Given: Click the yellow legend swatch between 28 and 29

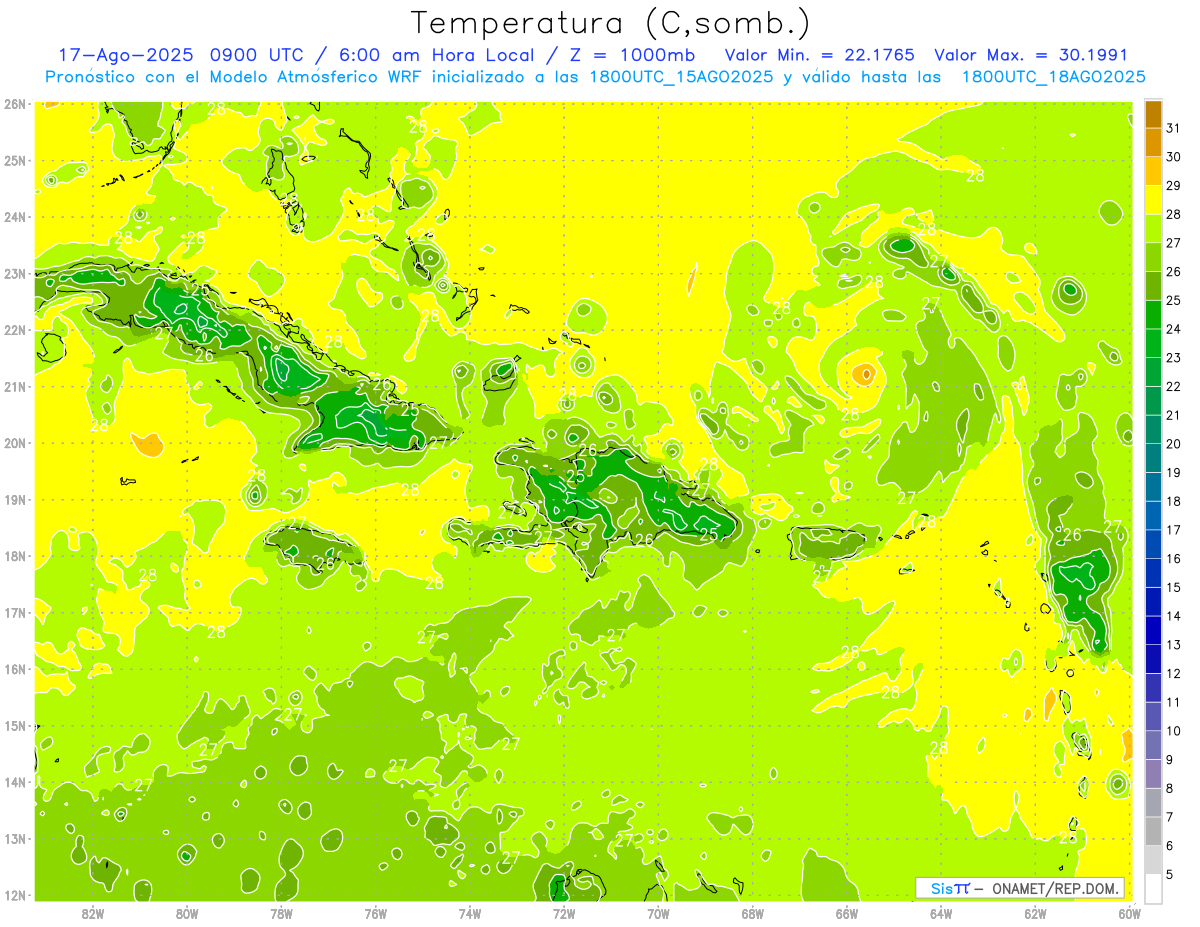Looking at the screenshot, I should tap(1153, 200).
